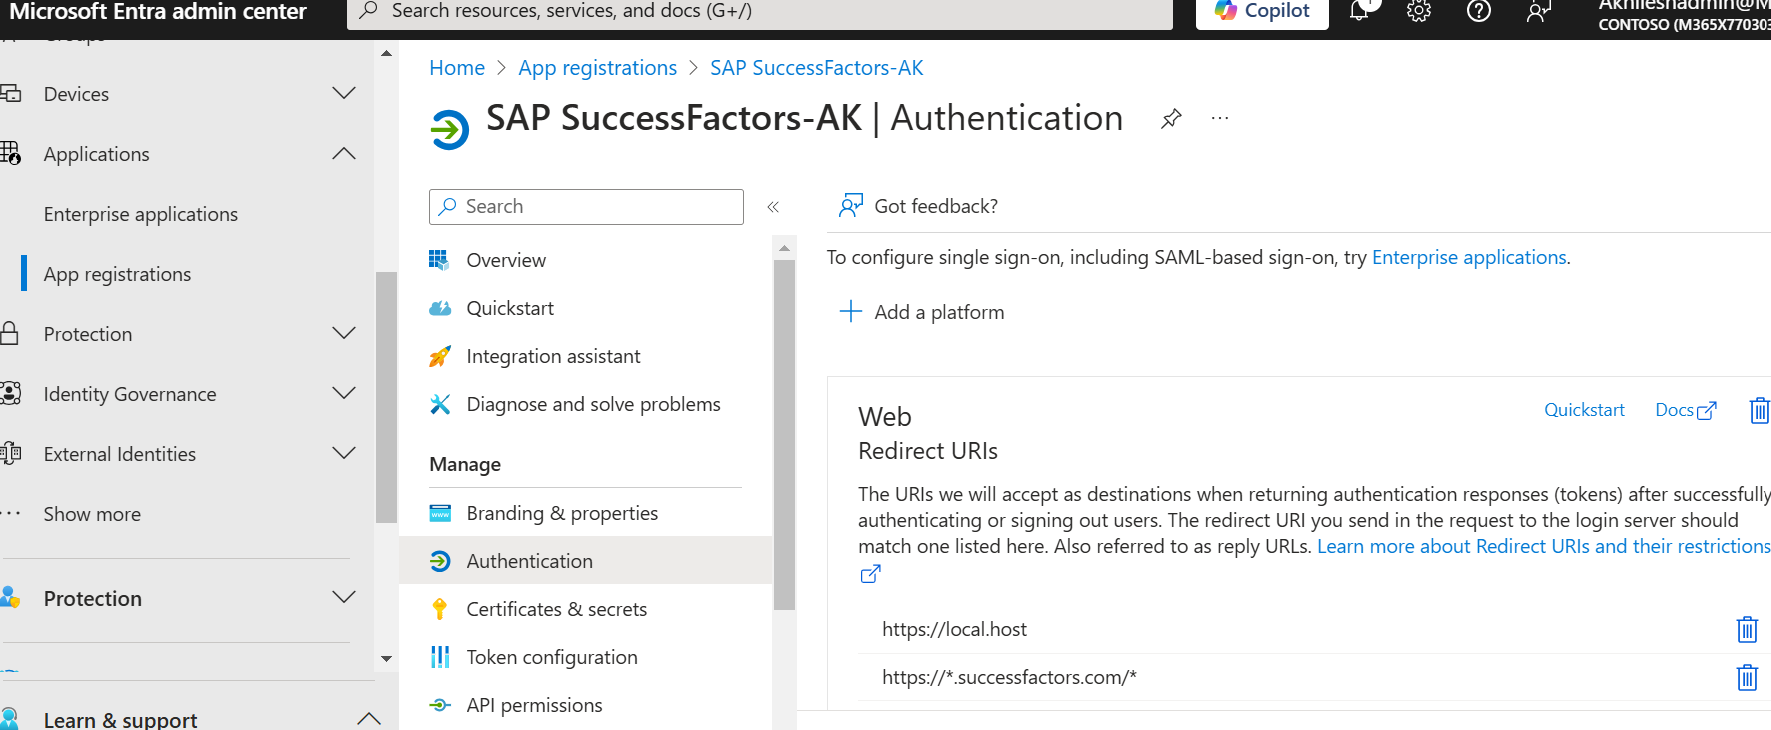Click the Protection lock icon
This screenshot has width=1771, height=730.
click(10, 333)
